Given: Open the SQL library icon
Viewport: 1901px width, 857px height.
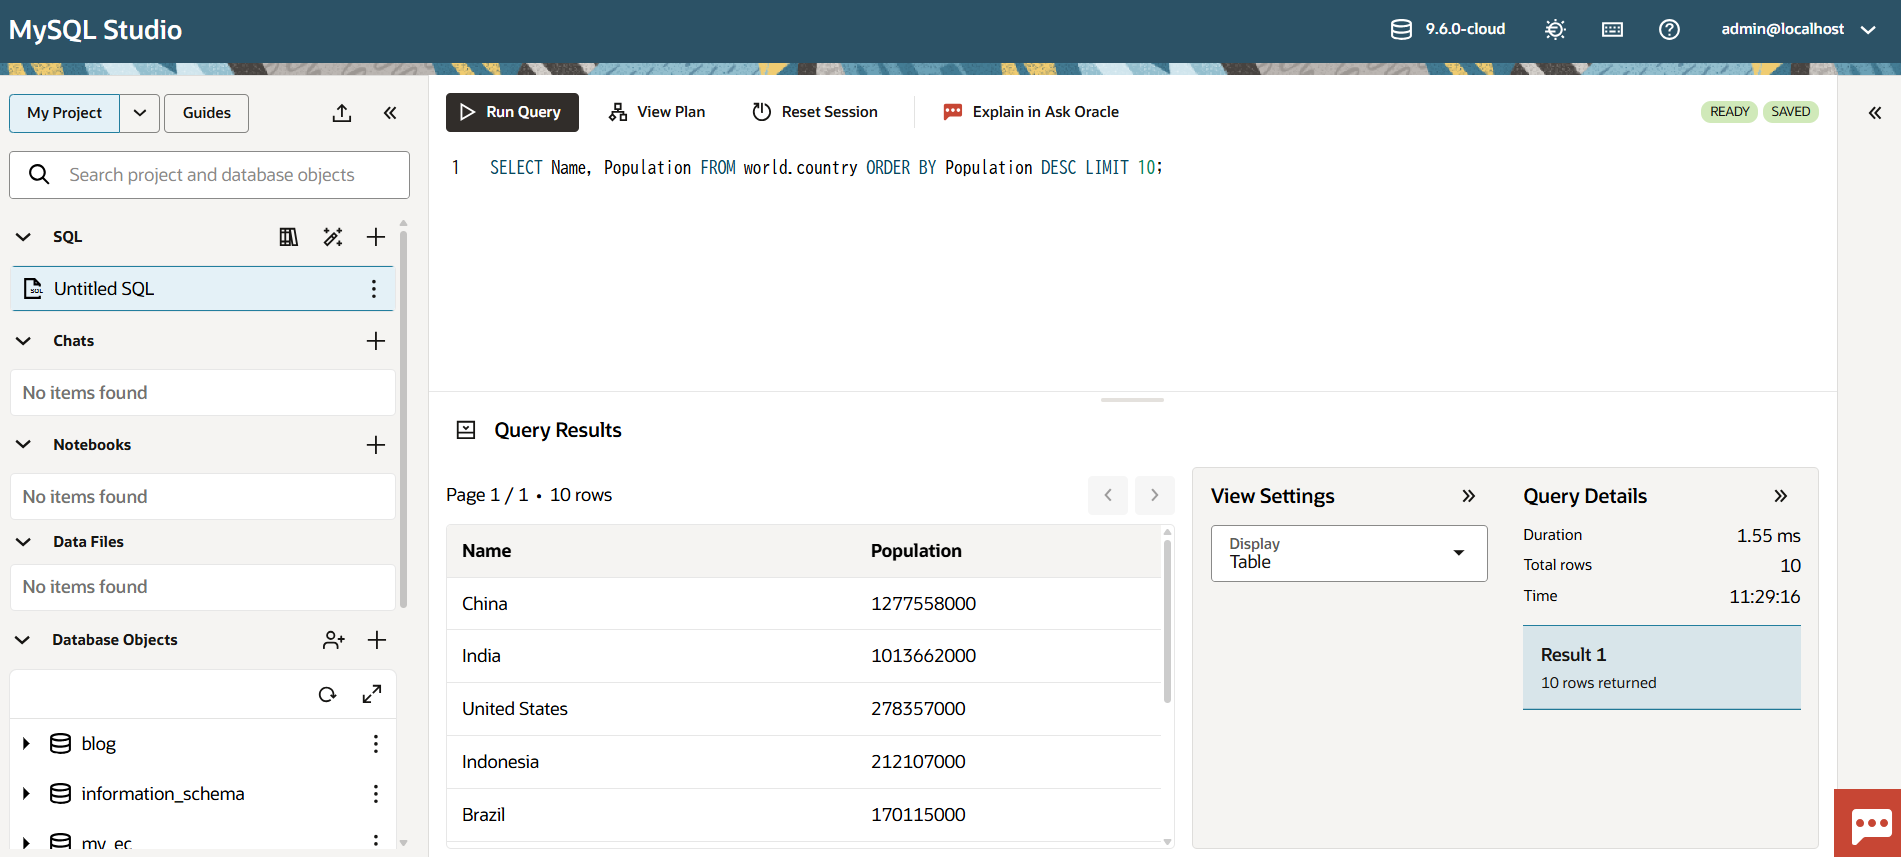Looking at the screenshot, I should (288, 237).
